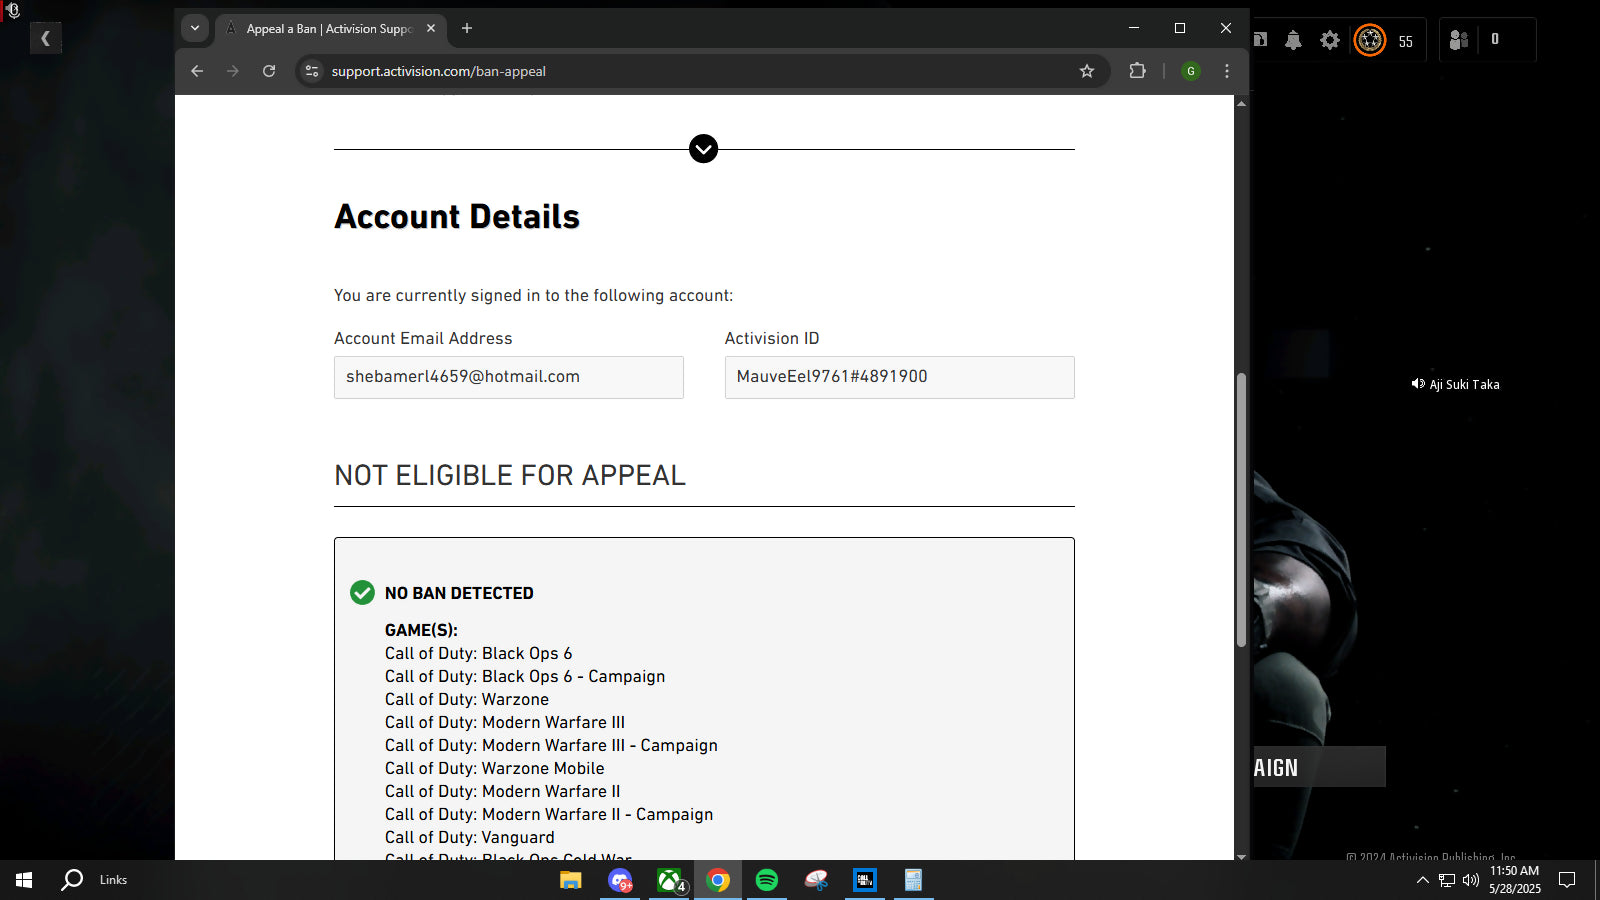
Task: Open the Chrome three-dot menu
Action: [1227, 71]
